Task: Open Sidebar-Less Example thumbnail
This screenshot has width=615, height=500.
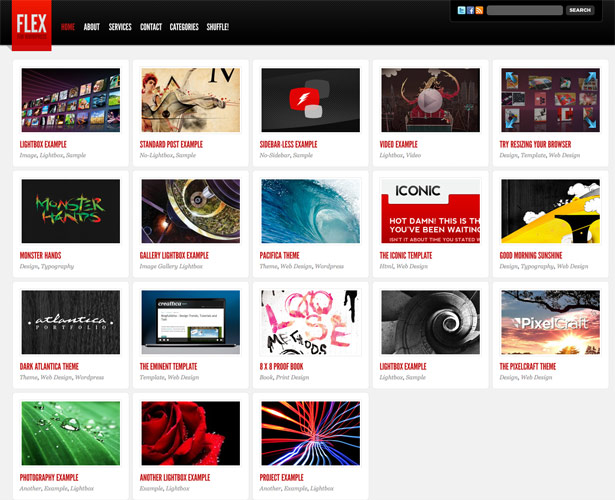Action: pyautogui.click(x=311, y=100)
